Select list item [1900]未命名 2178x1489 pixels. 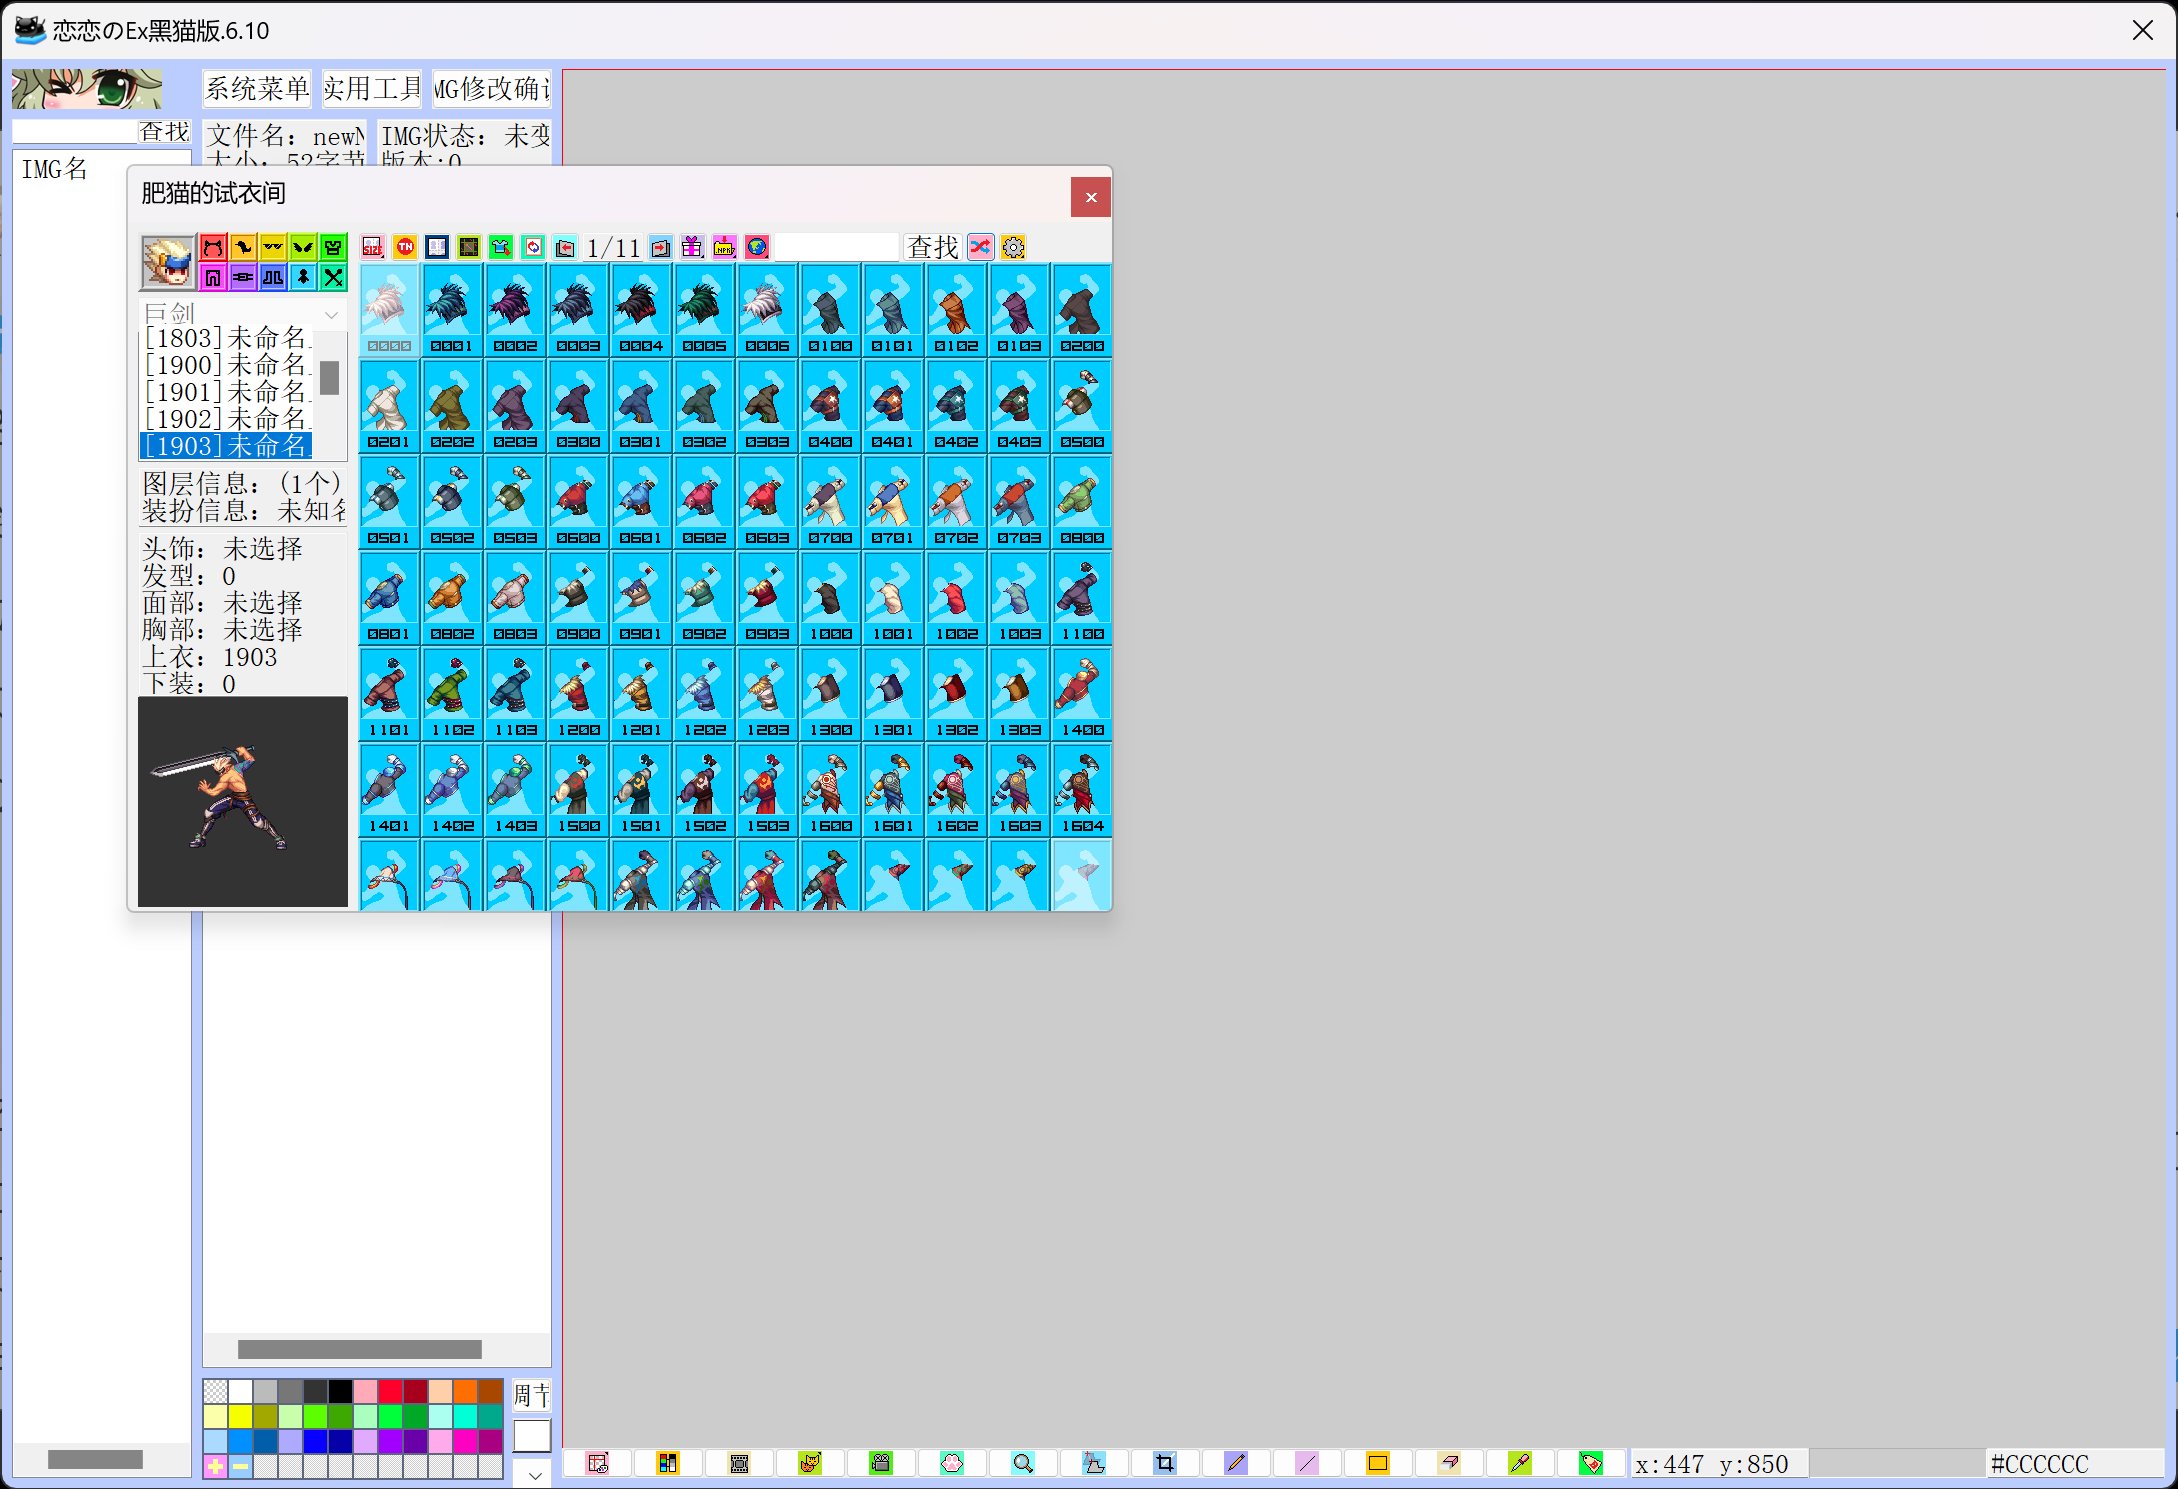coord(226,365)
